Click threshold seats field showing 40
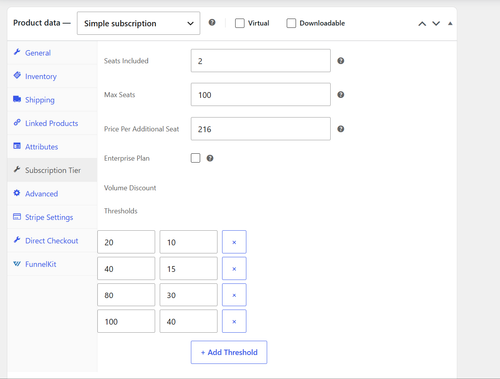Image resolution: width=500 pixels, height=379 pixels. point(126,268)
